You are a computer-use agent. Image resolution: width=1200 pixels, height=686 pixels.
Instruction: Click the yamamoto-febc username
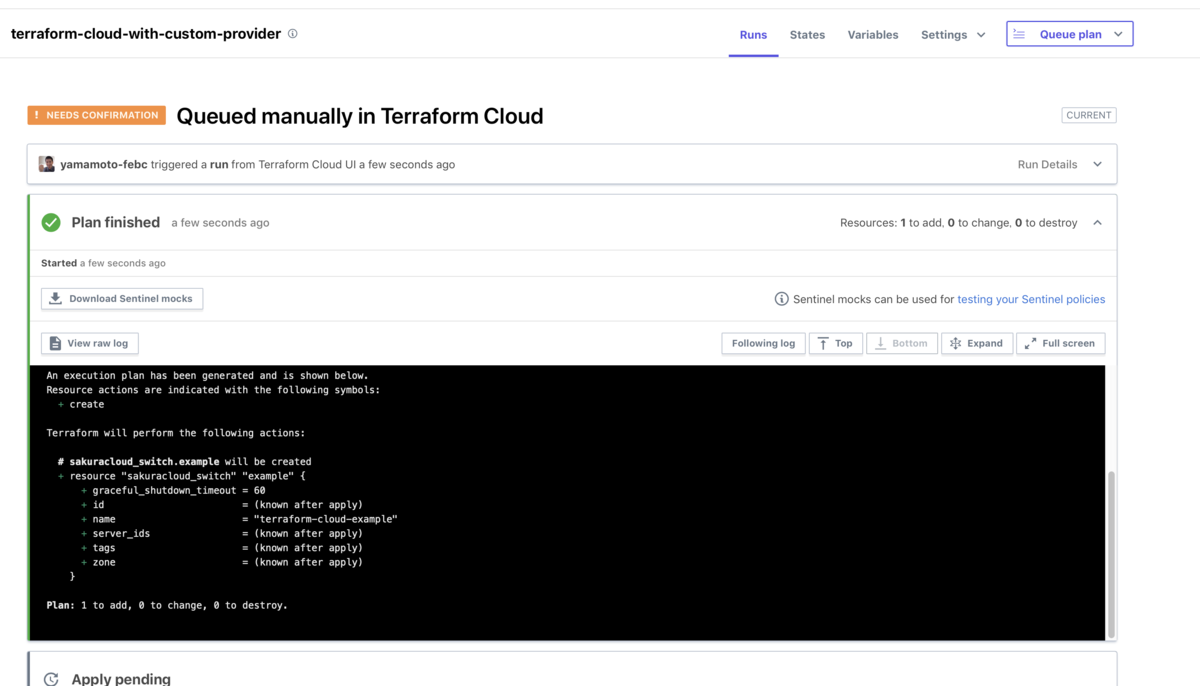104,164
